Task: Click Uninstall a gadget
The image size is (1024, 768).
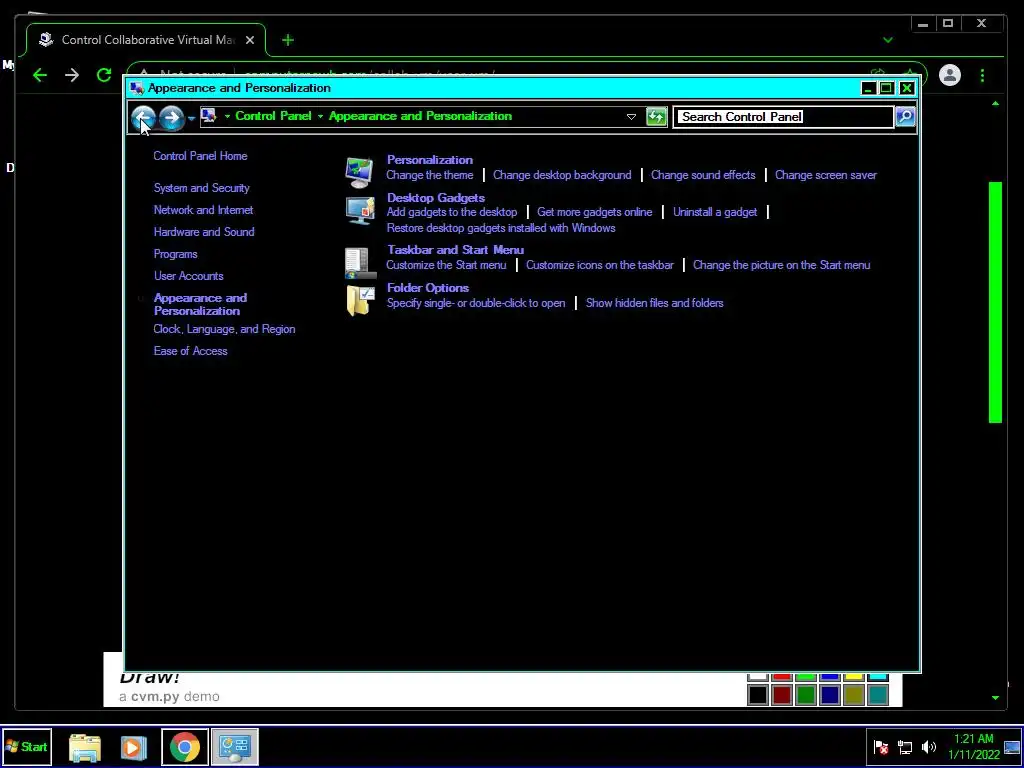Action: (x=715, y=212)
